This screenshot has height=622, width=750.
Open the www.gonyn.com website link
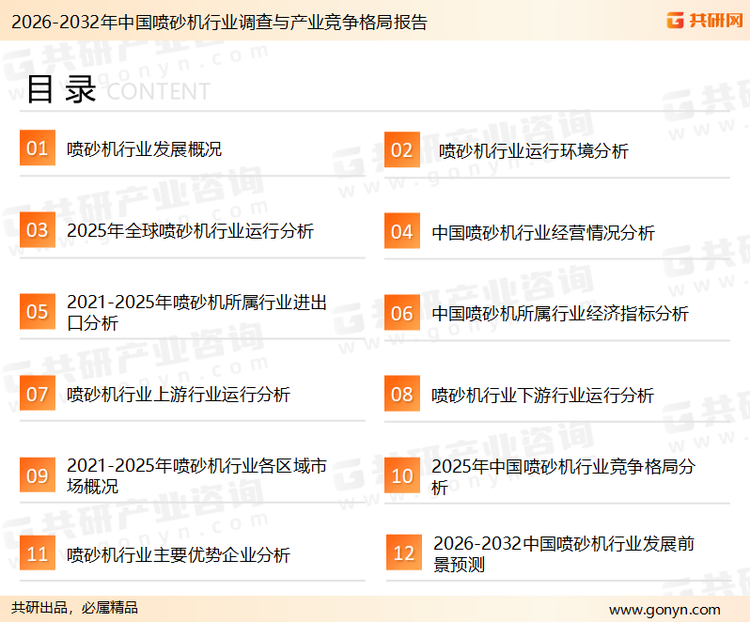click(664, 608)
